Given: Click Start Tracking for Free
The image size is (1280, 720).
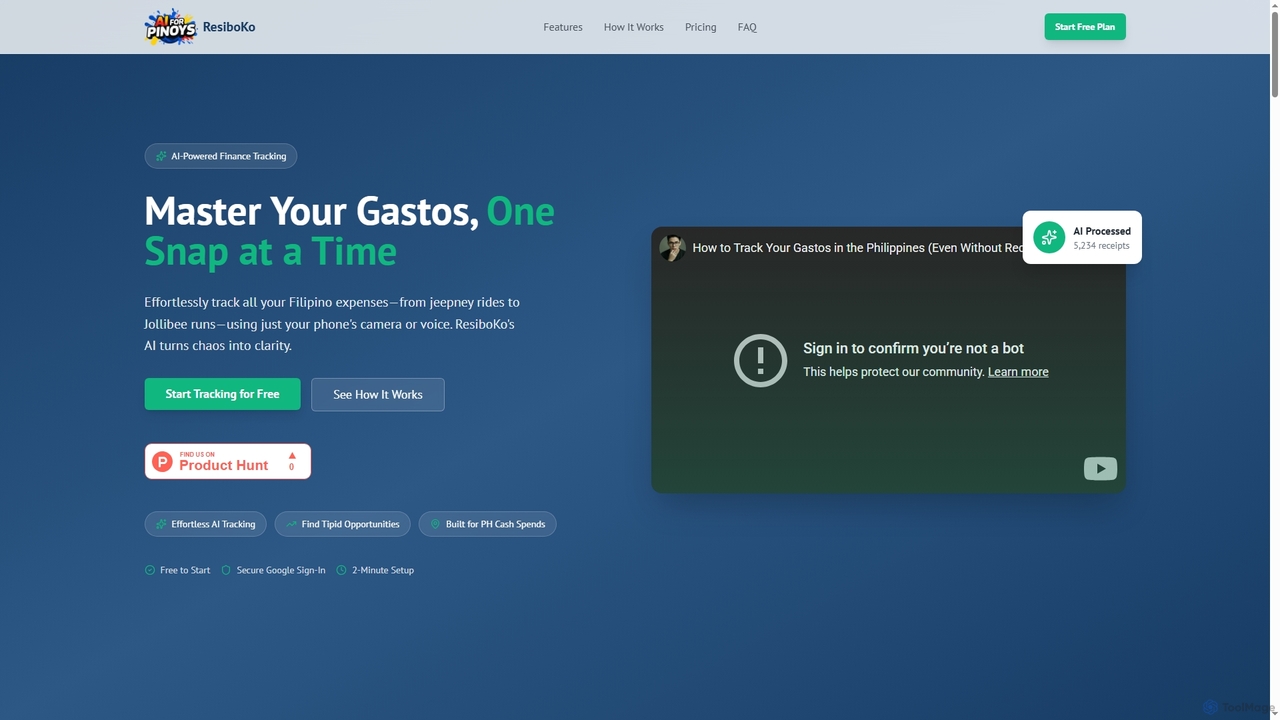Looking at the screenshot, I should click(x=222, y=394).
